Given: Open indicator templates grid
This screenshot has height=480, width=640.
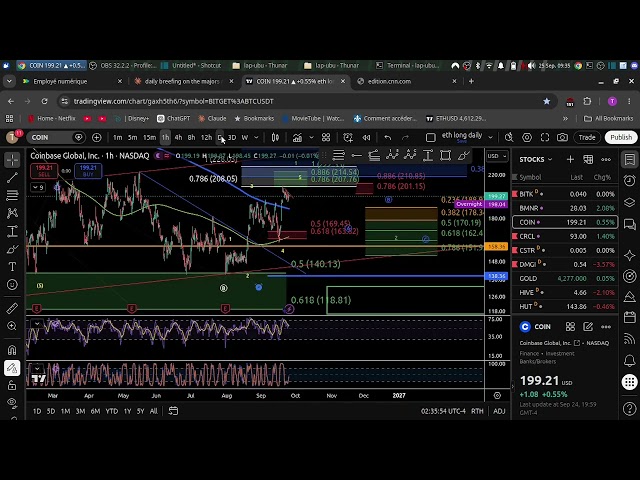Looking at the screenshot, I should coord(326,138).
